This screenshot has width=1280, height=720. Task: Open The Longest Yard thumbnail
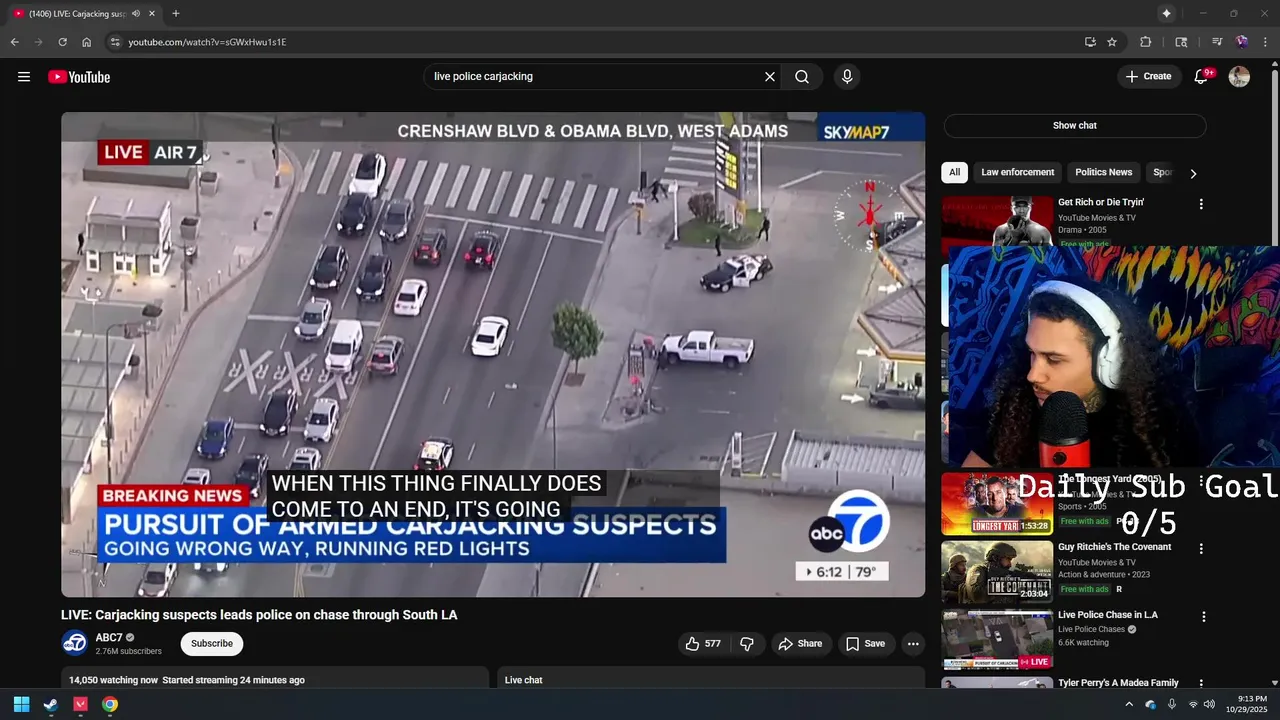click(x=997, y=503)
